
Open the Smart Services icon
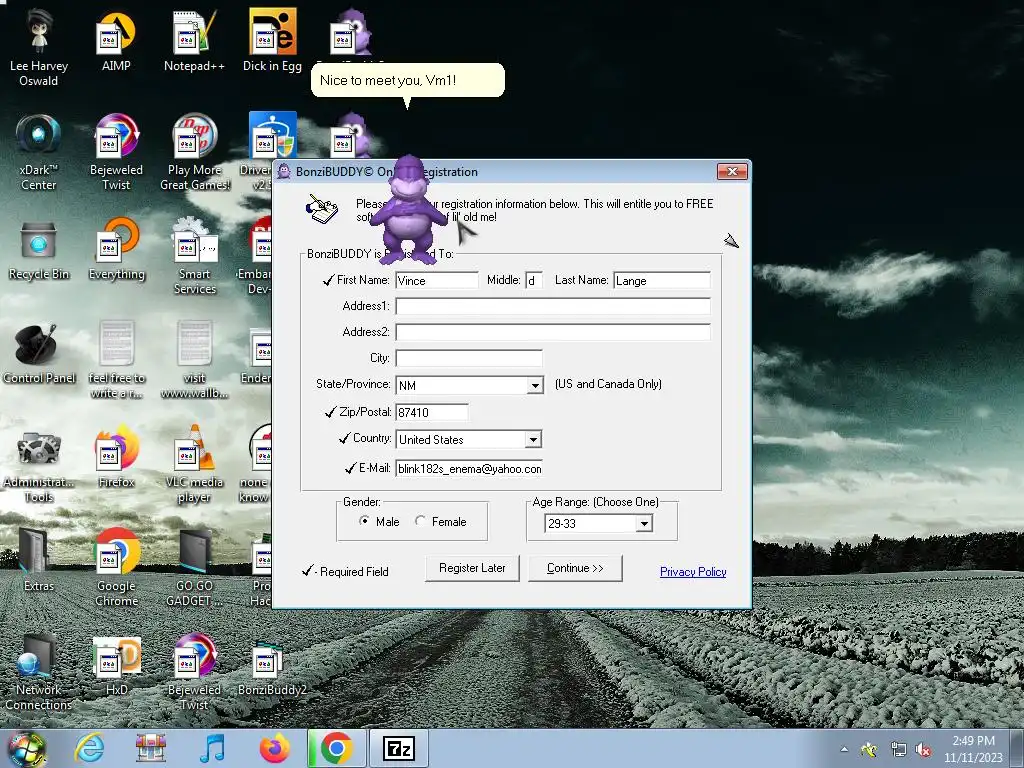tap(195, 256)
